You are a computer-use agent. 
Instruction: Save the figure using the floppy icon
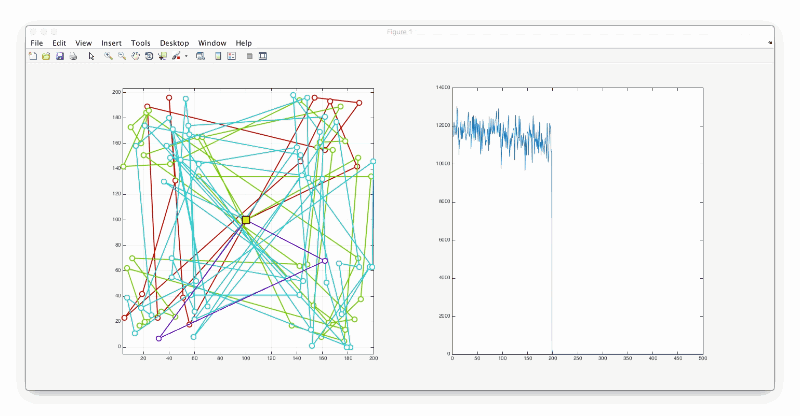[x=60, y=56]
